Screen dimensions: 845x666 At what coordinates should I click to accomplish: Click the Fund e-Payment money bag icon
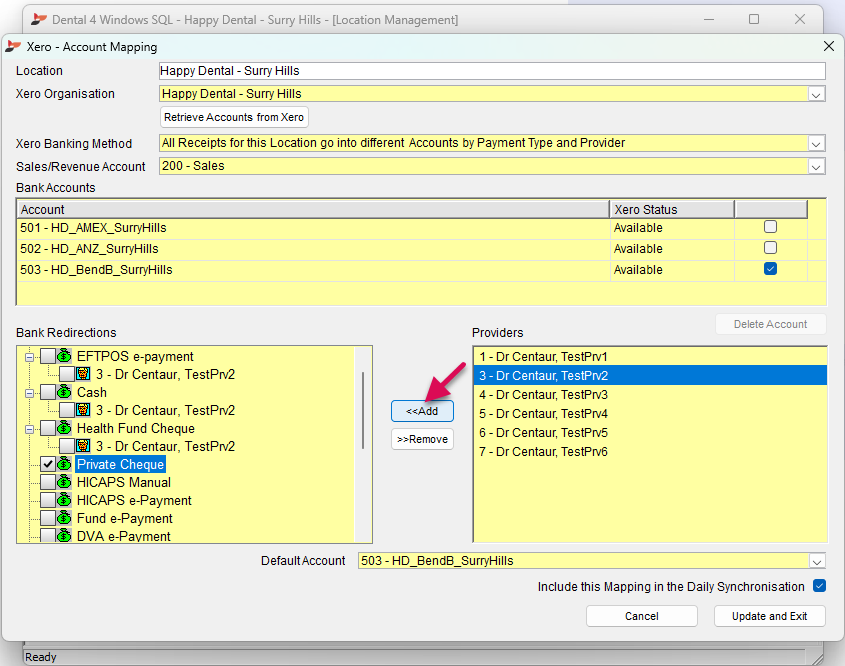(x=64, y=518)
